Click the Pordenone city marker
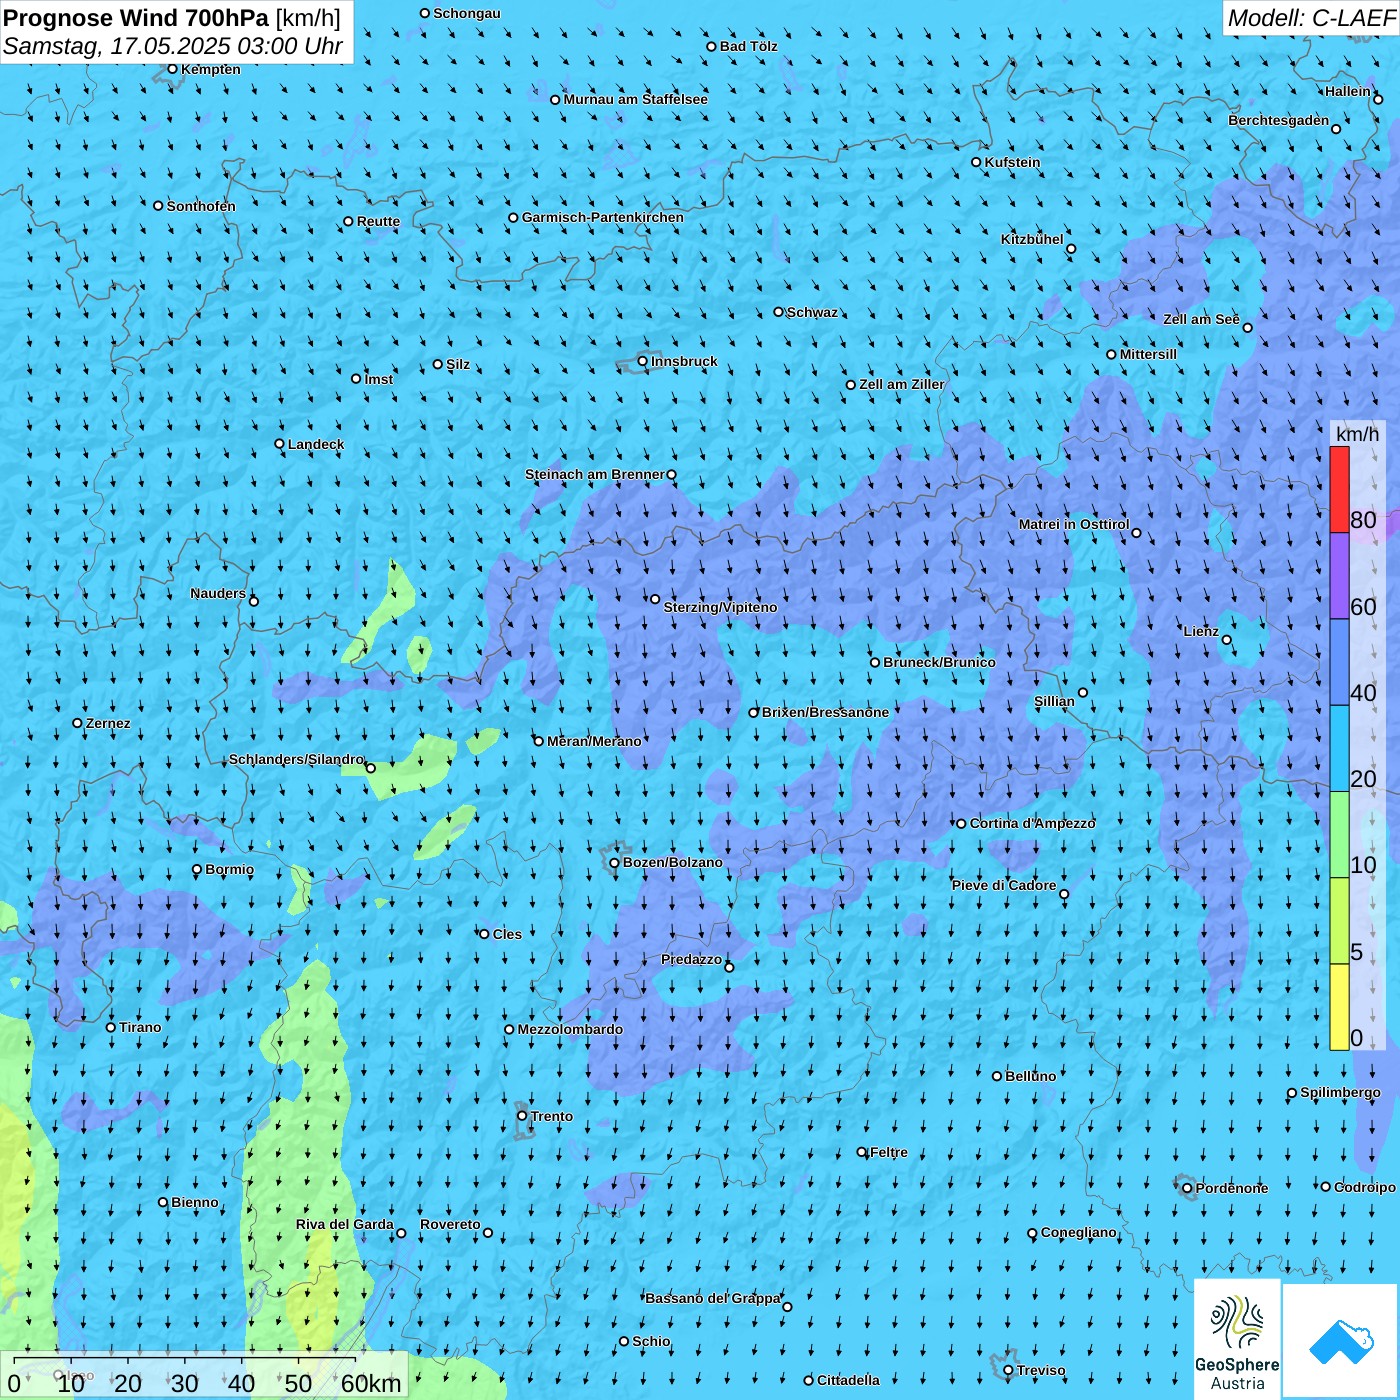The height and width of the screenshot is (1400, 1400). (x=1187, y=1188)
